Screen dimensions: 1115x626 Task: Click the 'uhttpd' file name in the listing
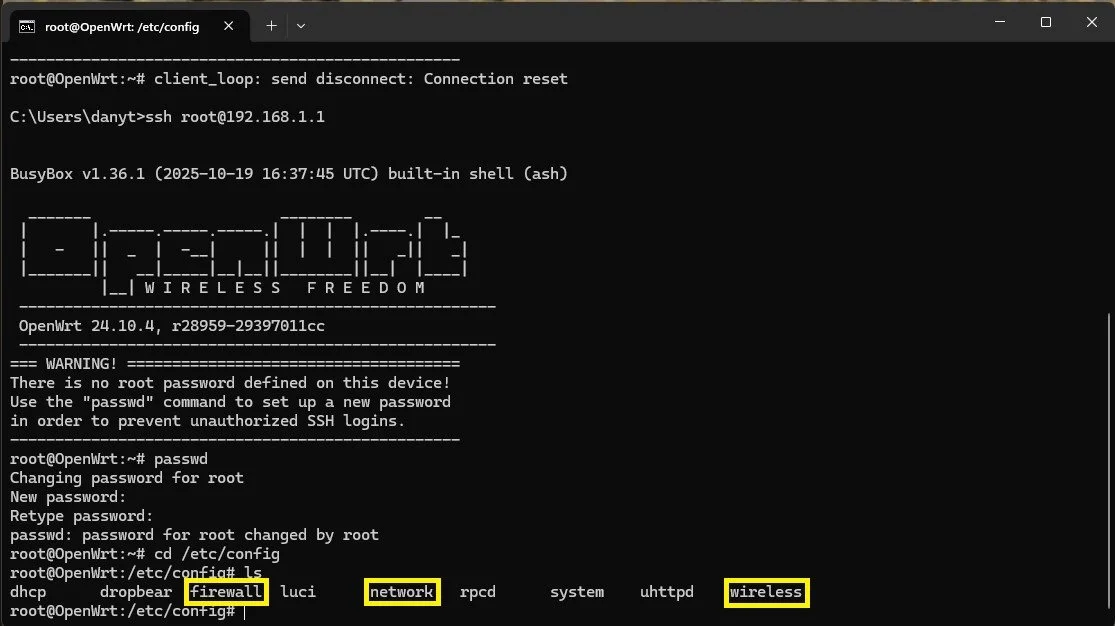click(x=667, y=592)
